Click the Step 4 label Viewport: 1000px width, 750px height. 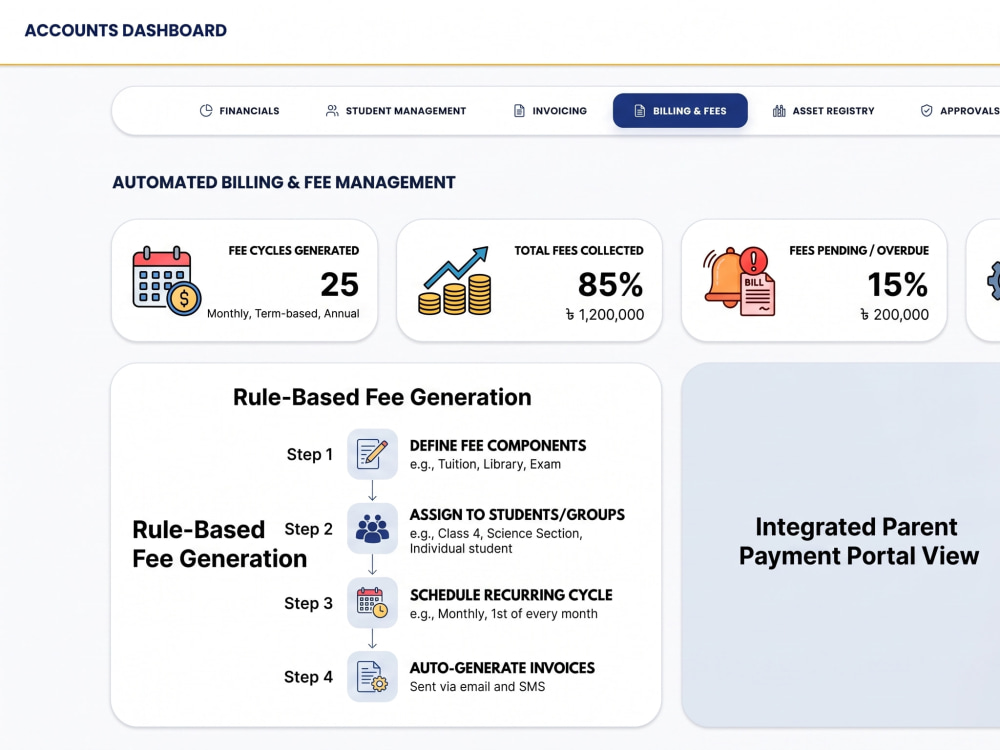click(x=309, y=677)
